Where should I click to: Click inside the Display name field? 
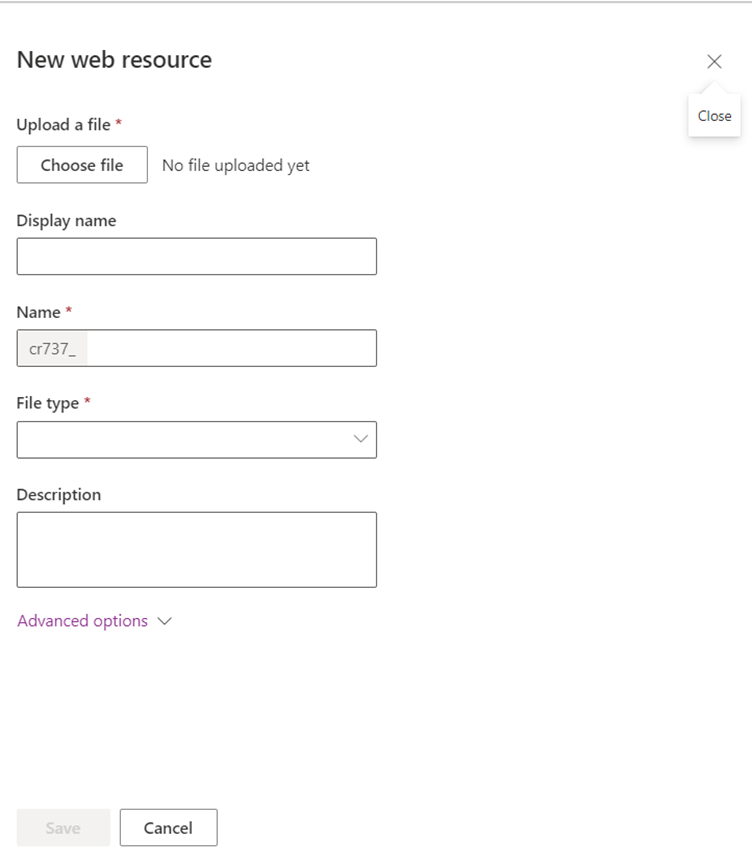196,256
